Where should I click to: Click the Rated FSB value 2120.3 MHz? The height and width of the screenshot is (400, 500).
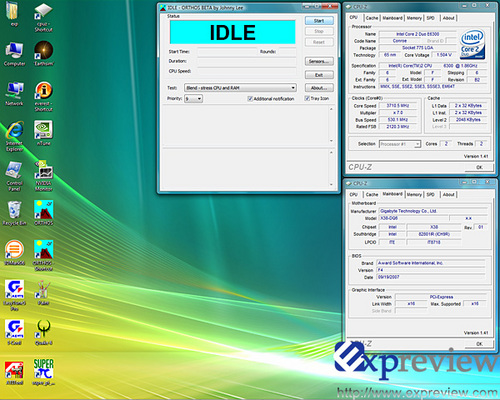click(x=398, y=127)
